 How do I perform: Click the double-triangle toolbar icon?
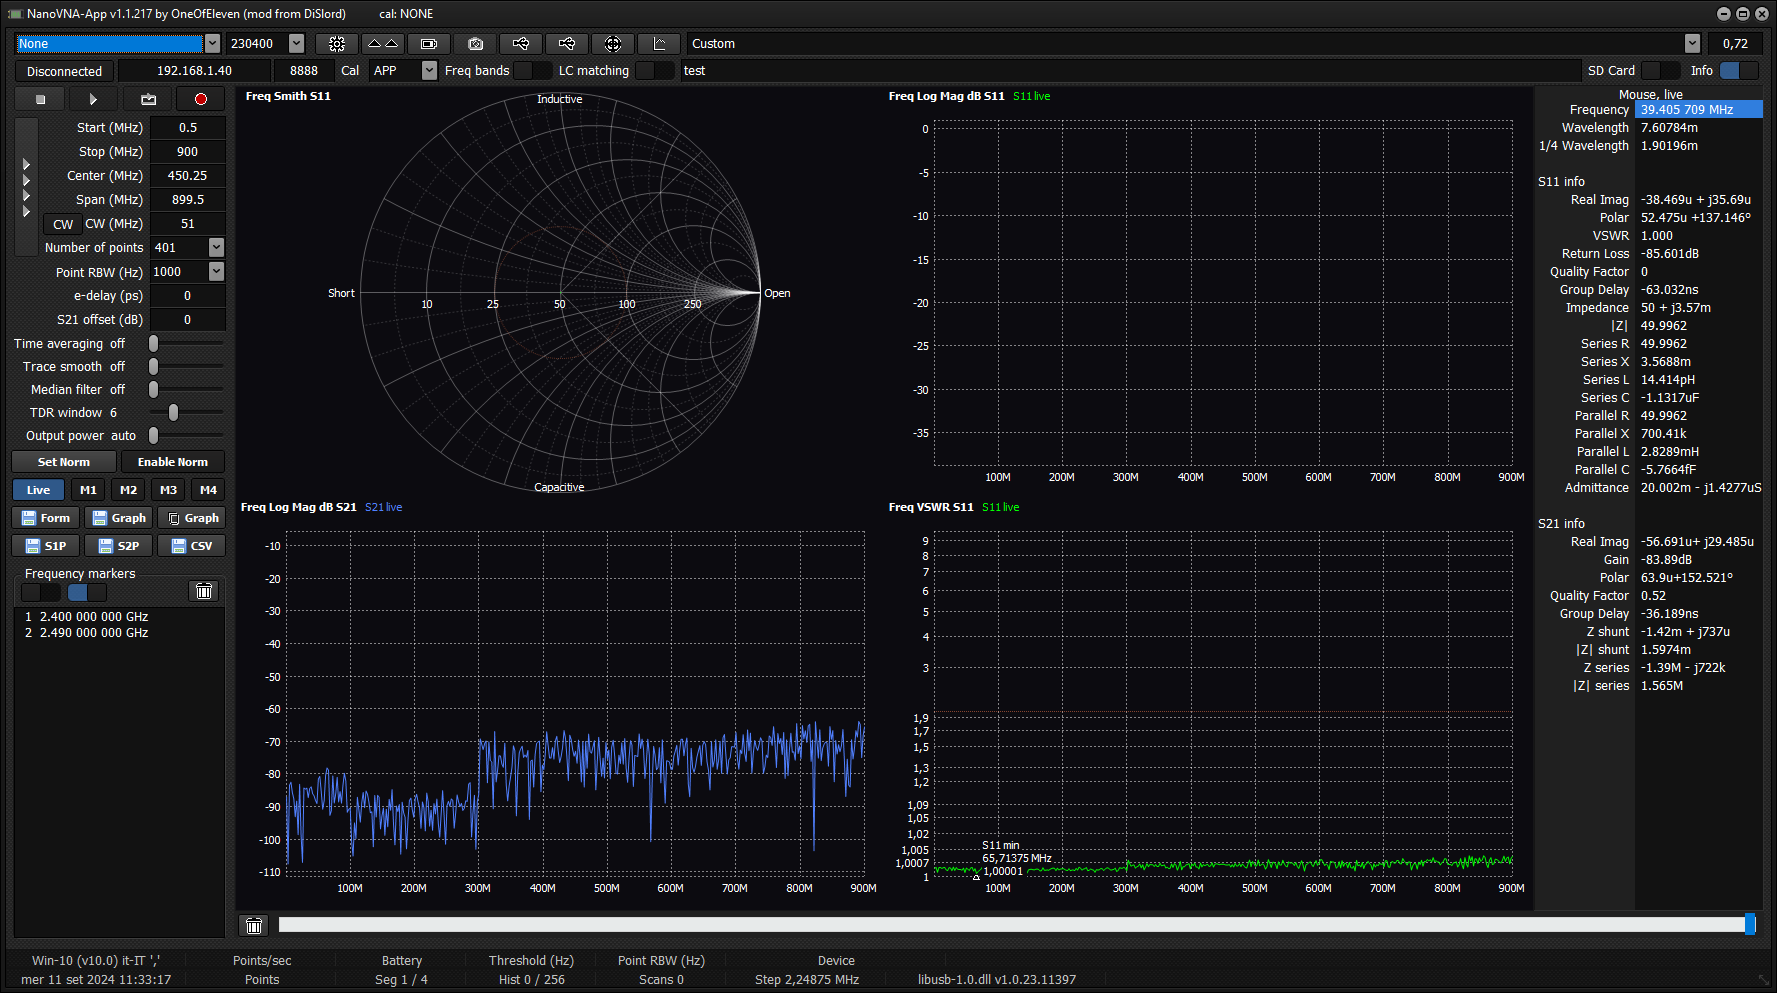tap(383, 44)
